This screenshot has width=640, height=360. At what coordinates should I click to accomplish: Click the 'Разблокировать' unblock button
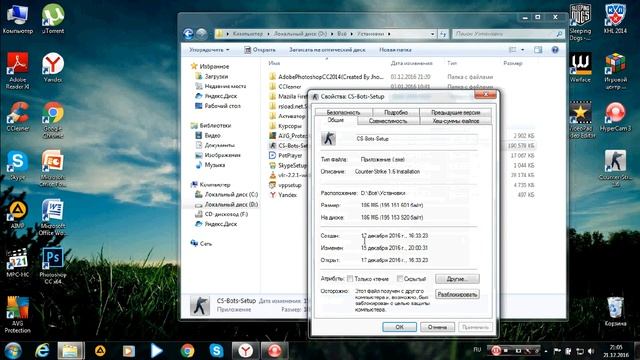click(457, 294)
